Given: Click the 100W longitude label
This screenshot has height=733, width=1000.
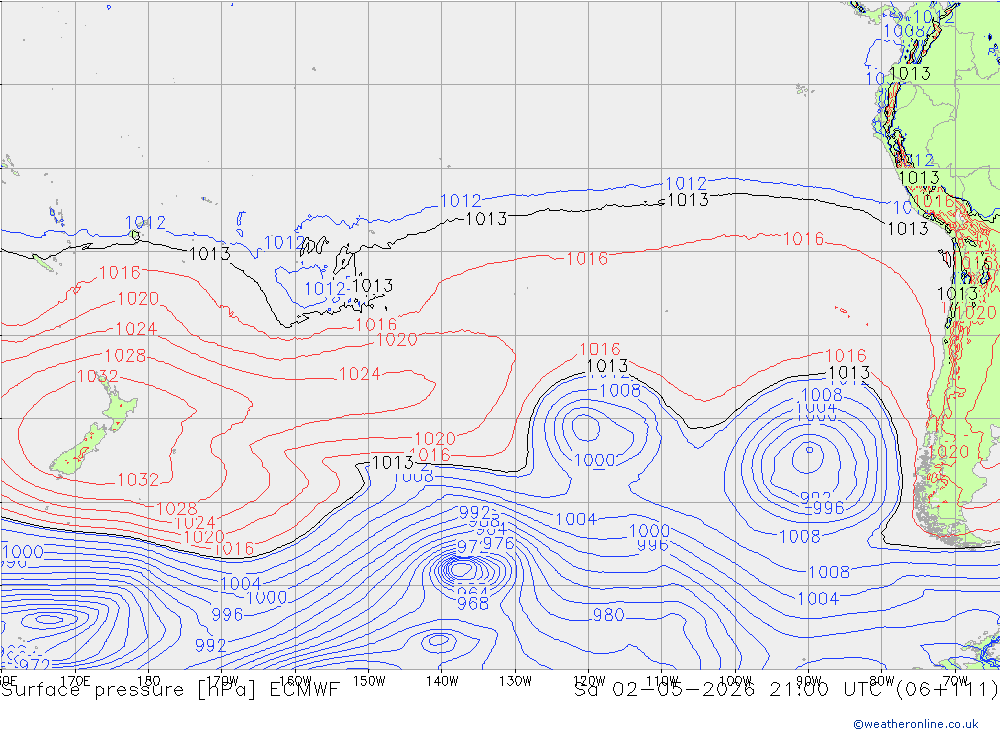Looking at the screenshot, I should click(x=735, y=681).
